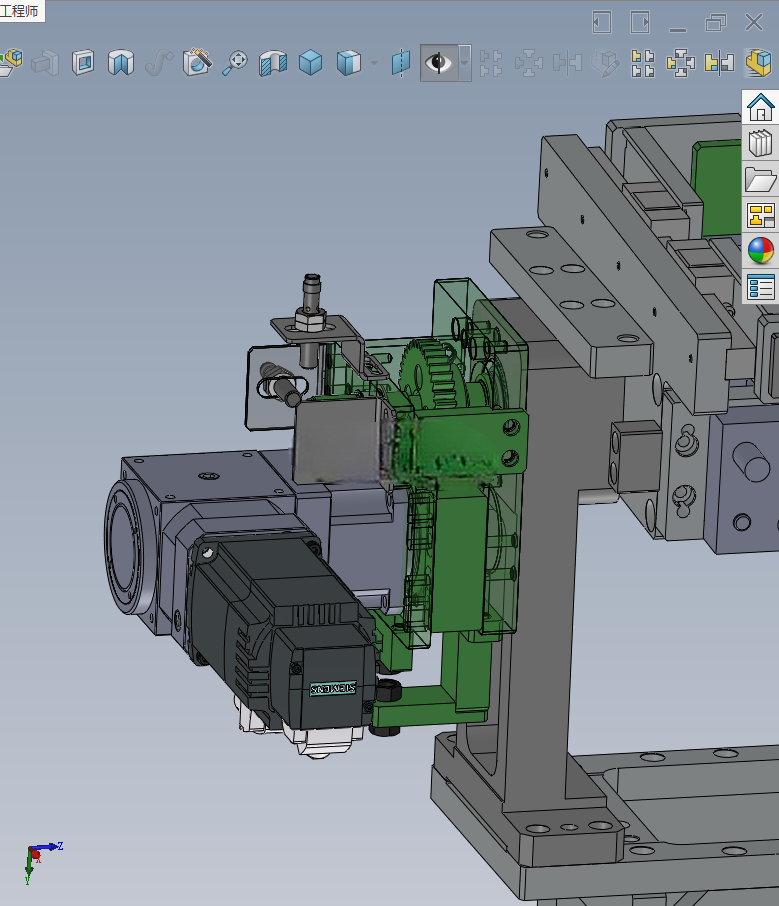
Task: Open the Design Library books icon
Action: 761,143
